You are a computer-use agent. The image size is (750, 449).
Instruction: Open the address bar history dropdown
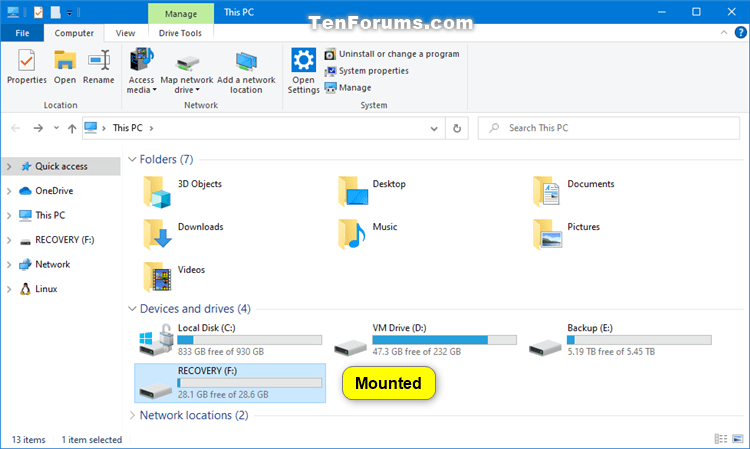(x=434, y=128)
